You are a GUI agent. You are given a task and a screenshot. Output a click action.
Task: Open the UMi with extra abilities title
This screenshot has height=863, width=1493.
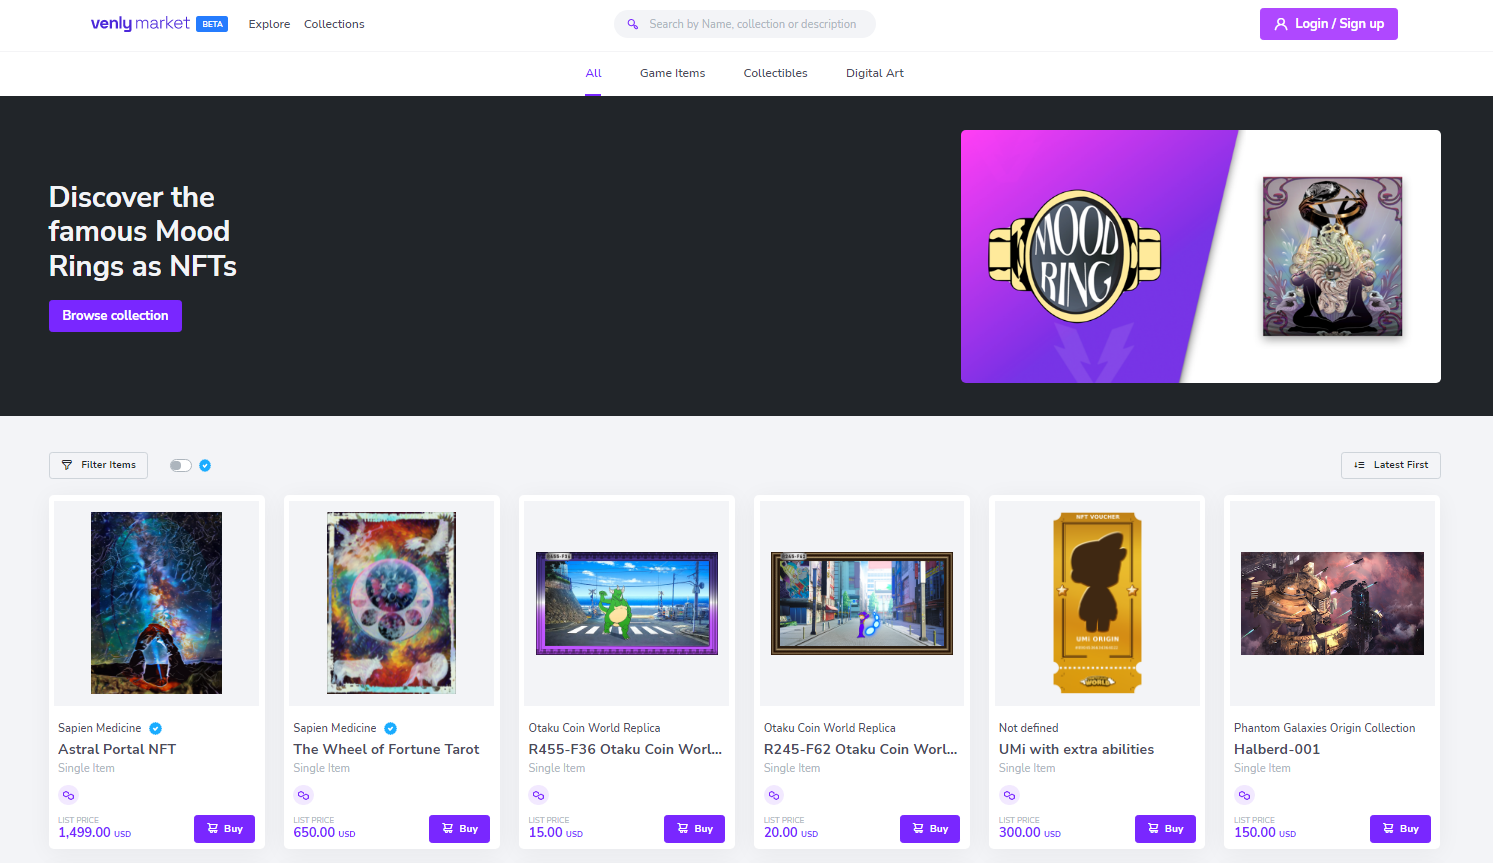(1076, 749)
